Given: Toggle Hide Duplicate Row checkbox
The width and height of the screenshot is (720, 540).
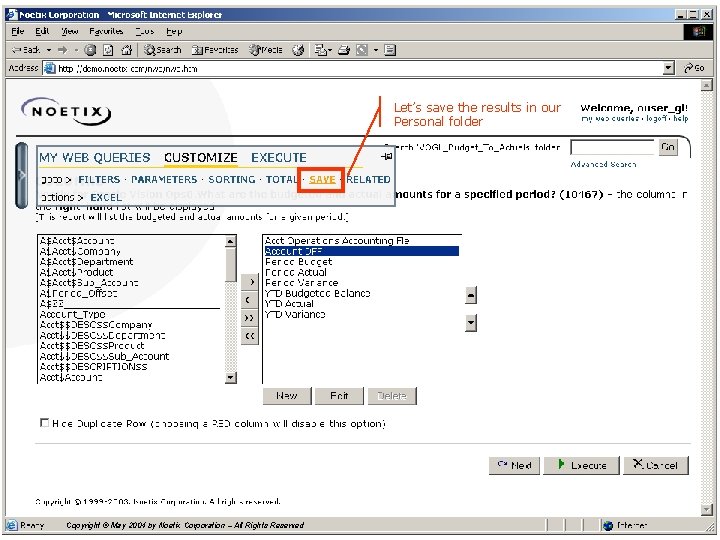Looking at the screenshot, I should pos(45,422).
